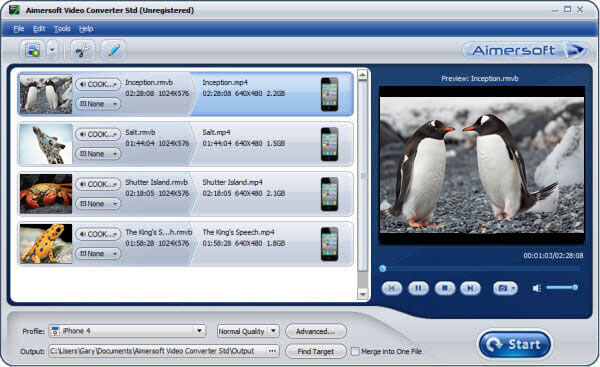Browse output folder with ellipsis button
Screen dimensions: 600x367
coord(272,351)
